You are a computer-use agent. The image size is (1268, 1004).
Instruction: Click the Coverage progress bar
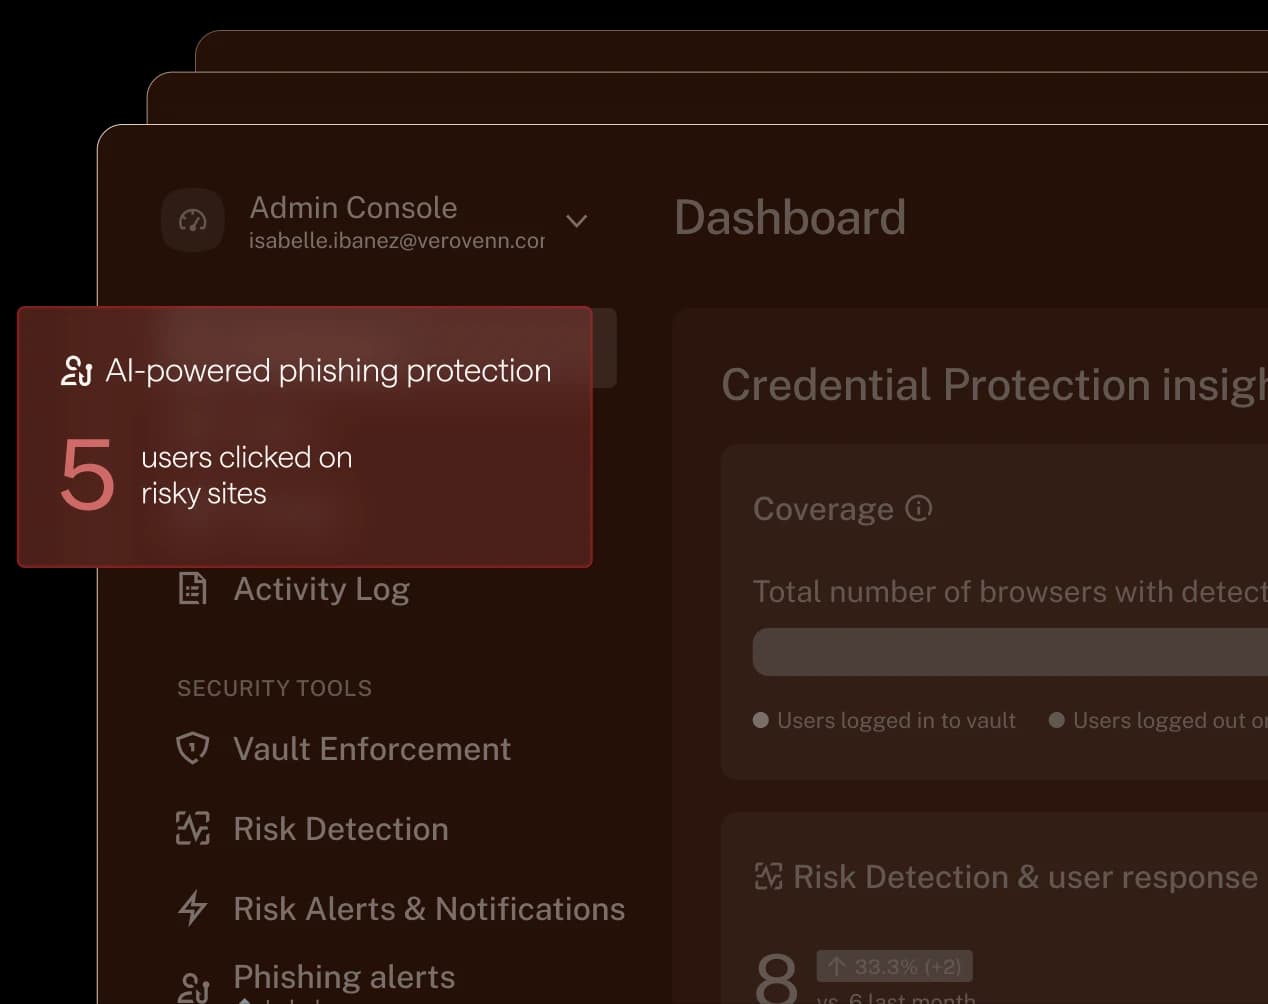pos(1010,652)
